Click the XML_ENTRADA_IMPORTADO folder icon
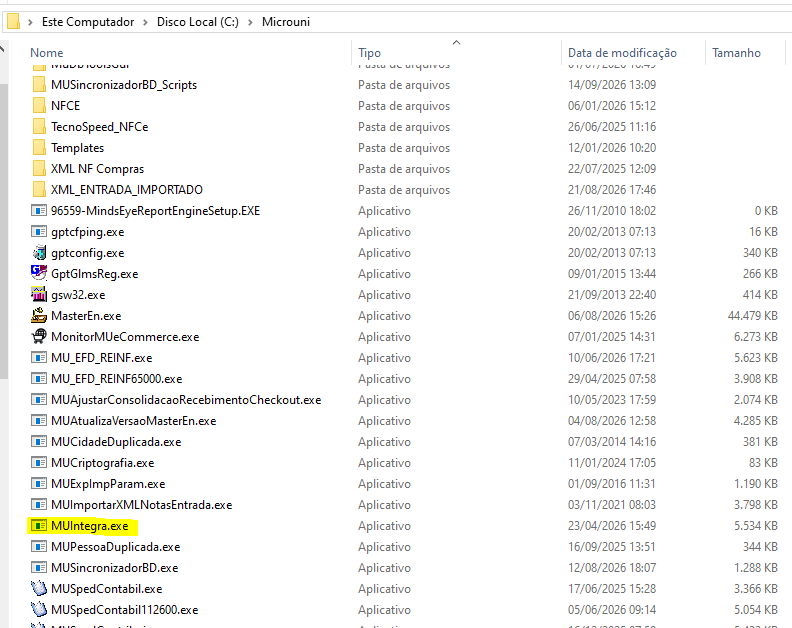This screenshot has height=628, width=792. click(x=39, y=189)
